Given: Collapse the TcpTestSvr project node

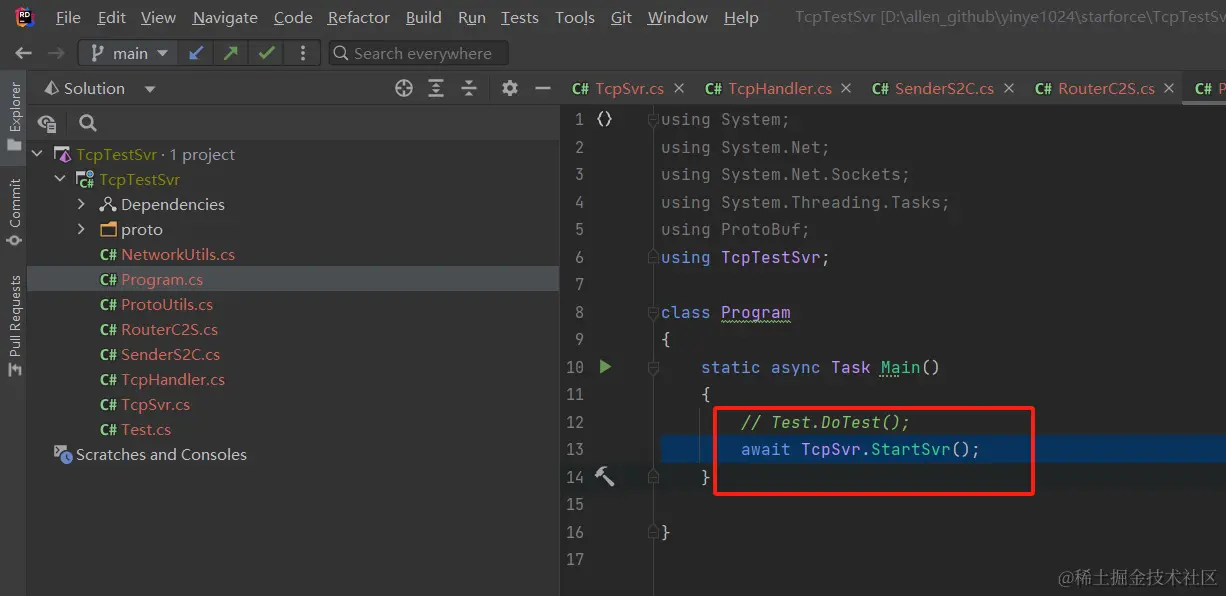Looking at the screenshot, I should click(61, 179).
